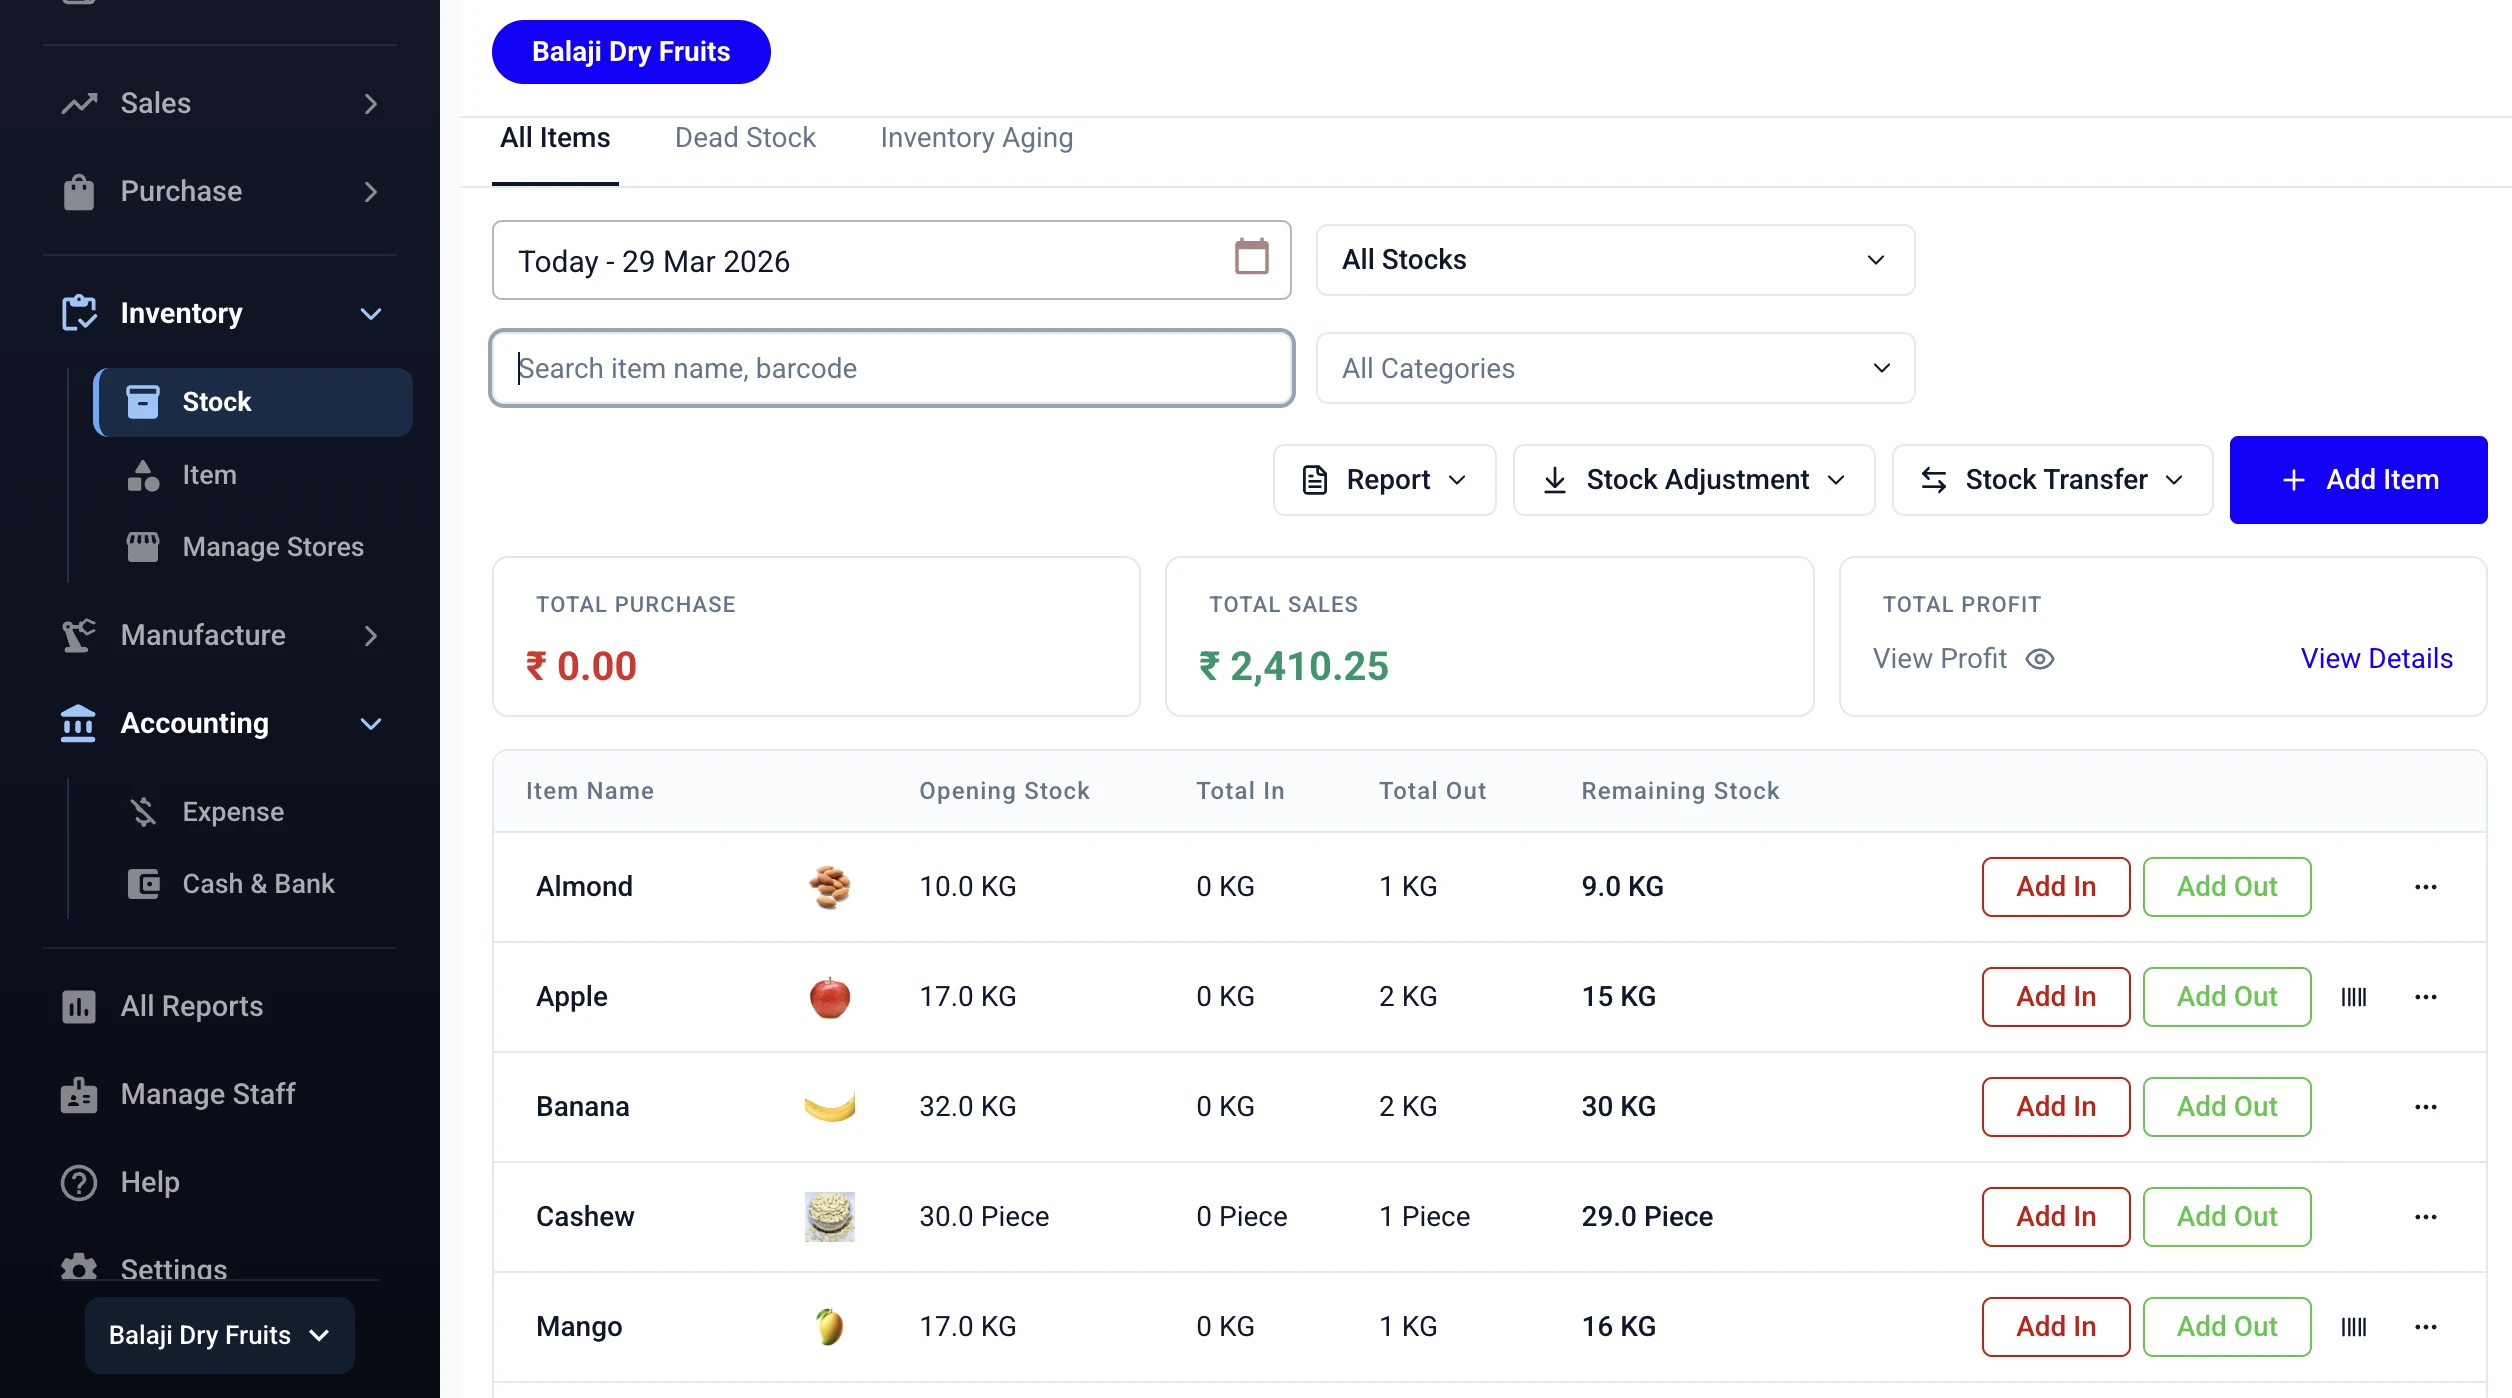Viewport: 2512px width, 1398px height.
Task: Click the Manage Stores storefront icon
Action: tap(143, 546)
